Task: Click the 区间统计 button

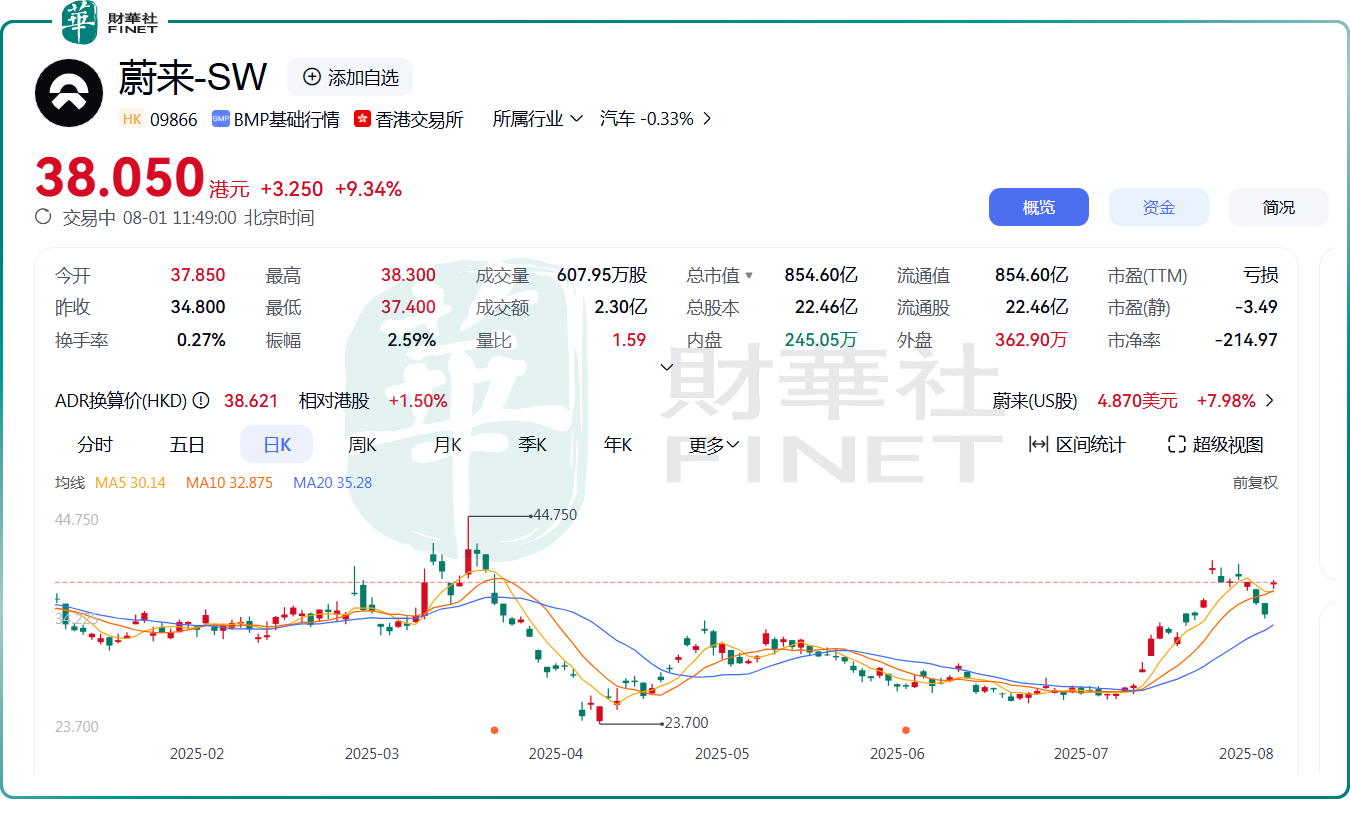Action: [x=1077, y=445]
